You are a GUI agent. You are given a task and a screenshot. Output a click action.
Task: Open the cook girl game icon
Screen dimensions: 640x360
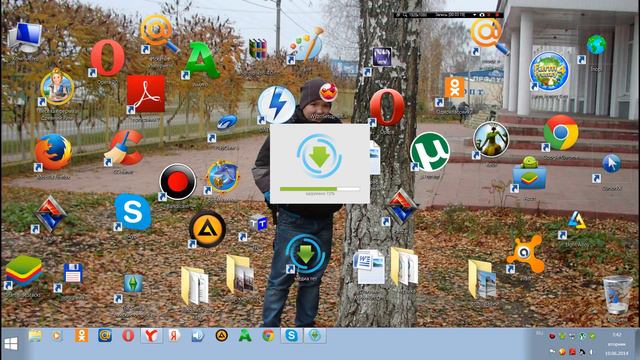click(x=57, y=87)
